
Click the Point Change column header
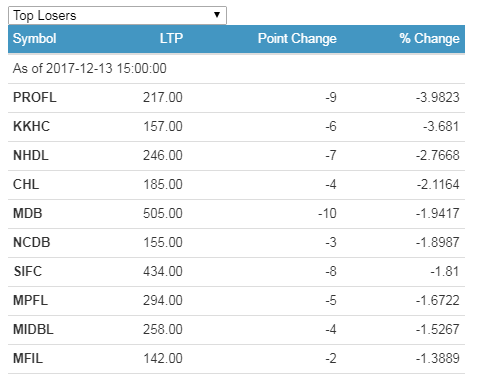(297, 39)
